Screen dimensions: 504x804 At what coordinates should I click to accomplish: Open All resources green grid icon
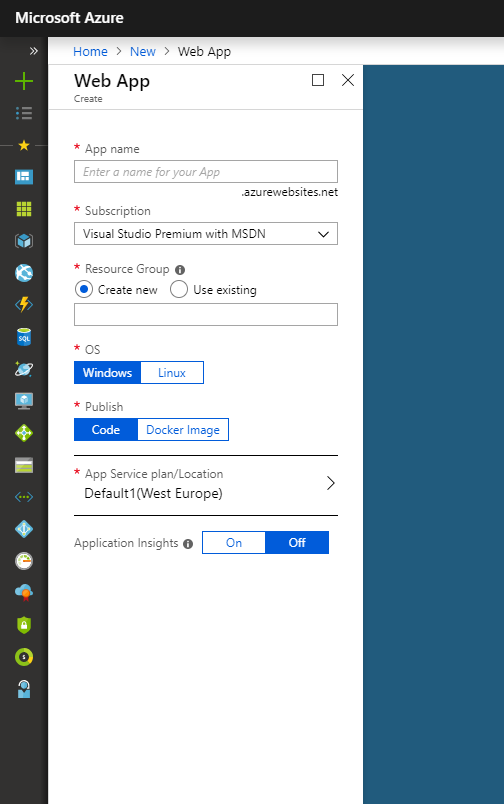(x=24, y=209)
